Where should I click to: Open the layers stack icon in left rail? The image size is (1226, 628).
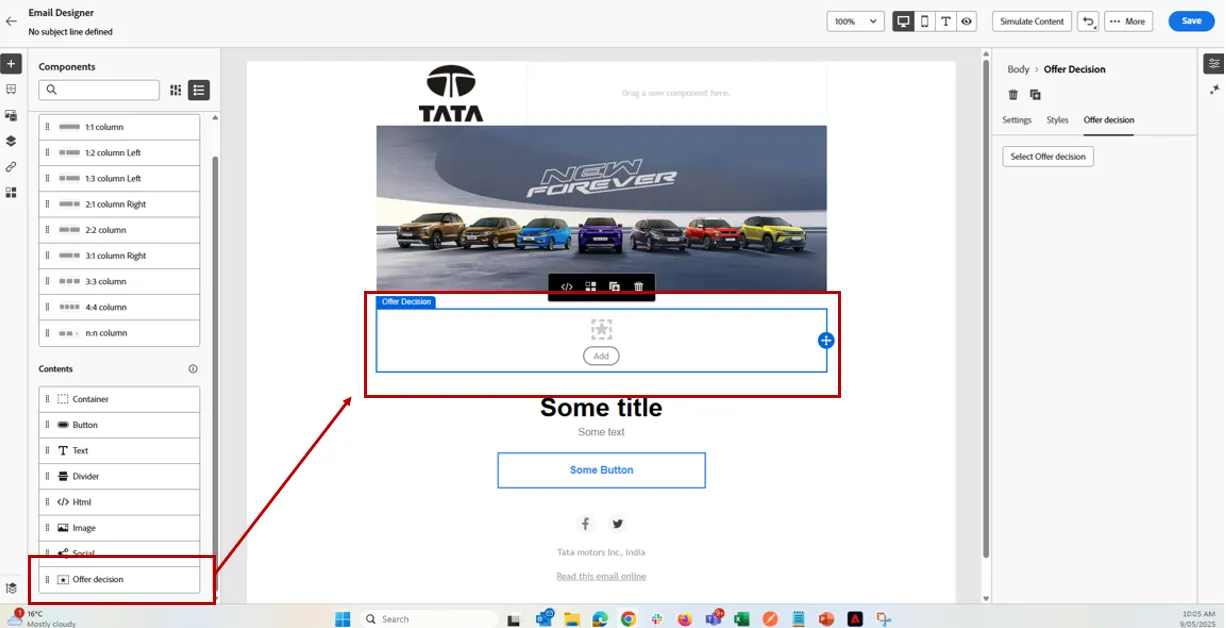click(11, 141)
